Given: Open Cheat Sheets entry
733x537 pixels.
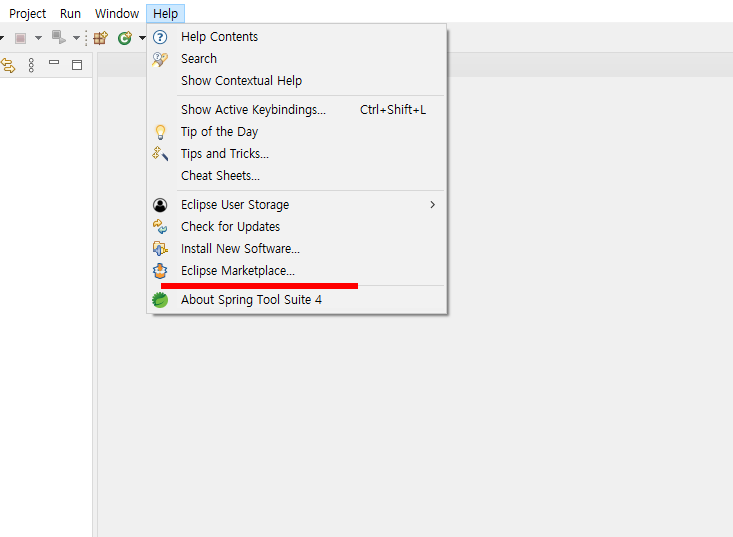Looking at the screenshot, I should point(296,175).
